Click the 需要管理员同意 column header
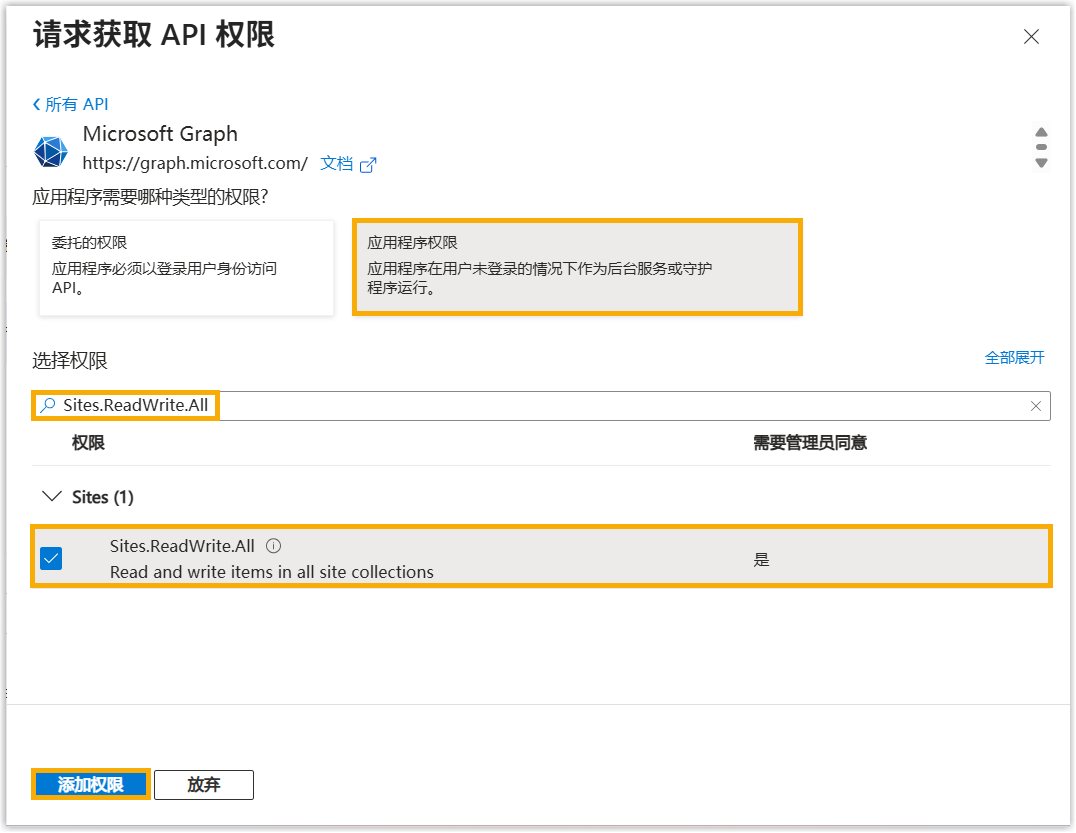Viewport: 1076px width, 833px height. [809, 442]
